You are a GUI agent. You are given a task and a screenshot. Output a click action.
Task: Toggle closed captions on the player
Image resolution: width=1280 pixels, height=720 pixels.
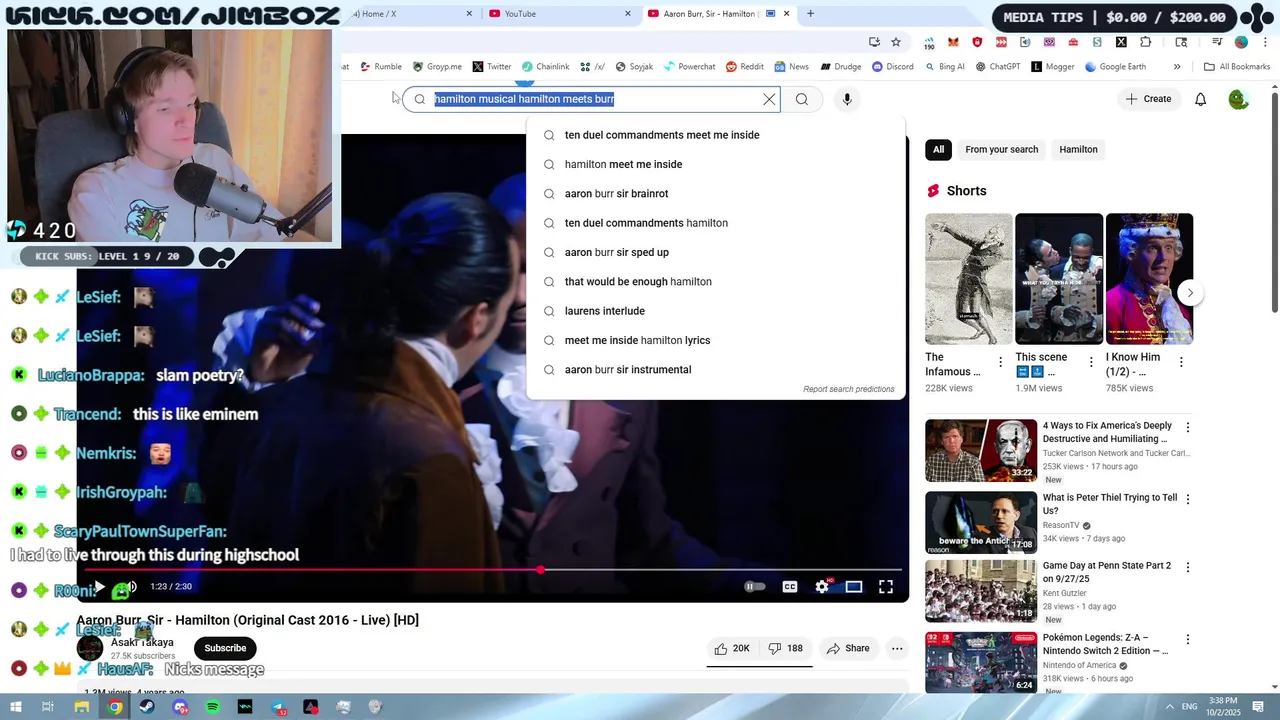(x=790, y=587)
